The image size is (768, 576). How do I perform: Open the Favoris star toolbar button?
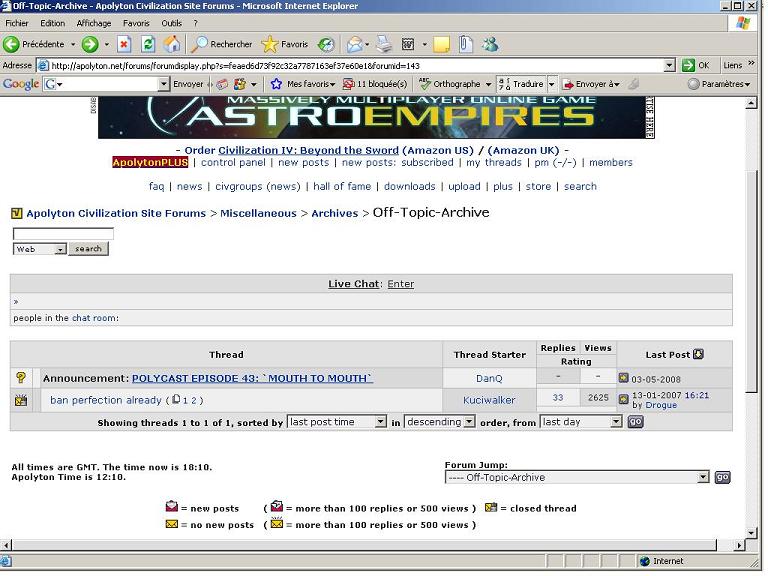(x=285, y=44)
